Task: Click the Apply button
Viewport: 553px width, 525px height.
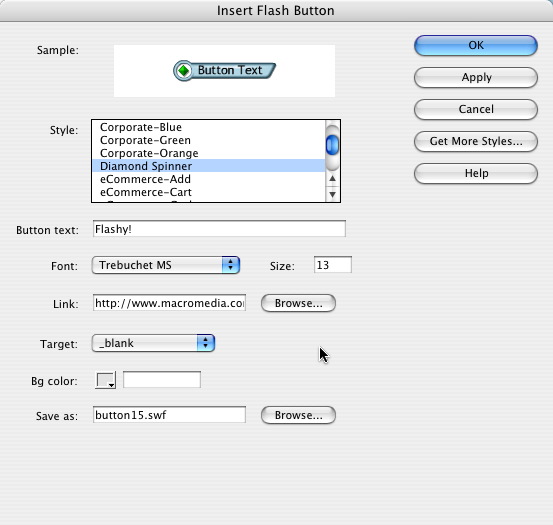Action: click(476, 77)
